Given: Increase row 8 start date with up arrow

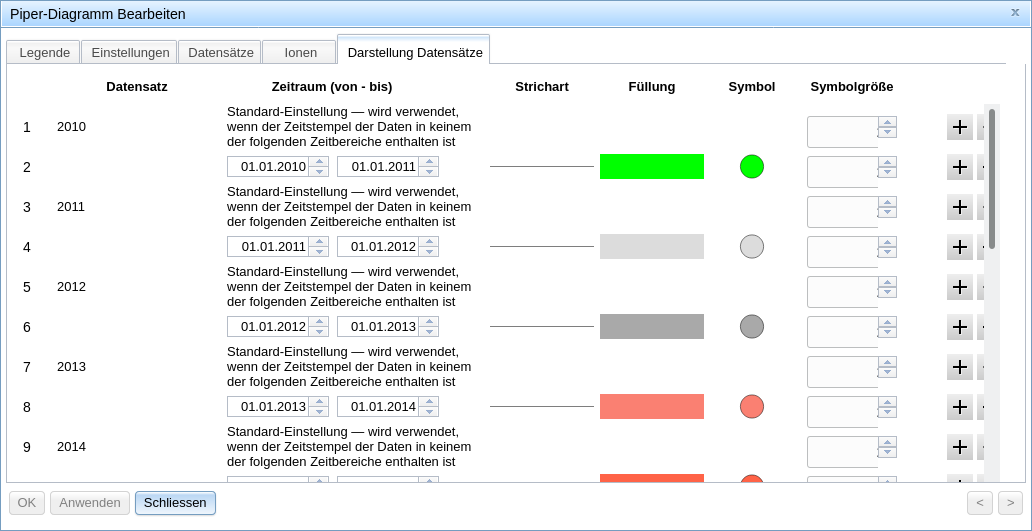Looking at the screenshot, I should 319,402.
